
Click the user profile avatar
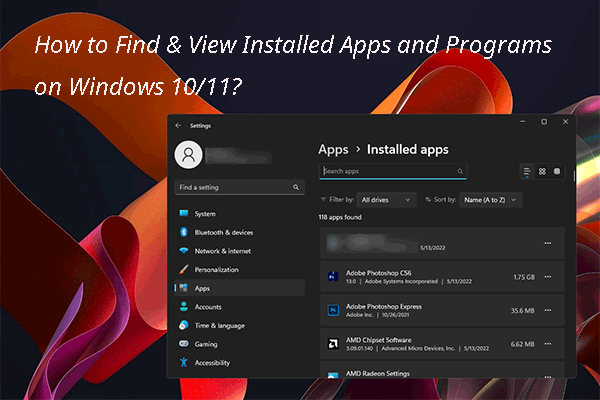pos(188,154)
